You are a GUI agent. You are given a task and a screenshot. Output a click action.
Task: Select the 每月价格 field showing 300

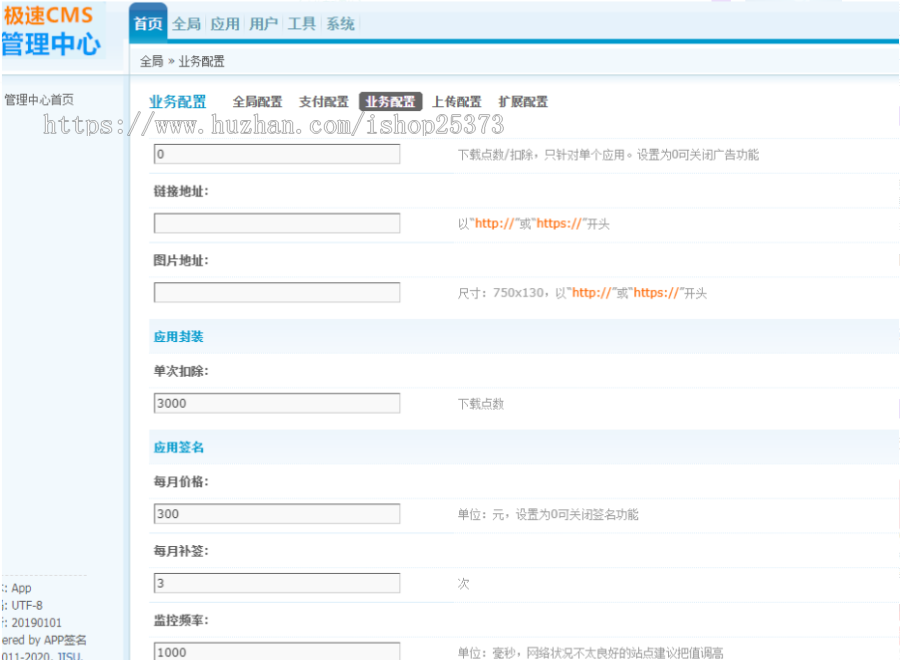point(277,514)
